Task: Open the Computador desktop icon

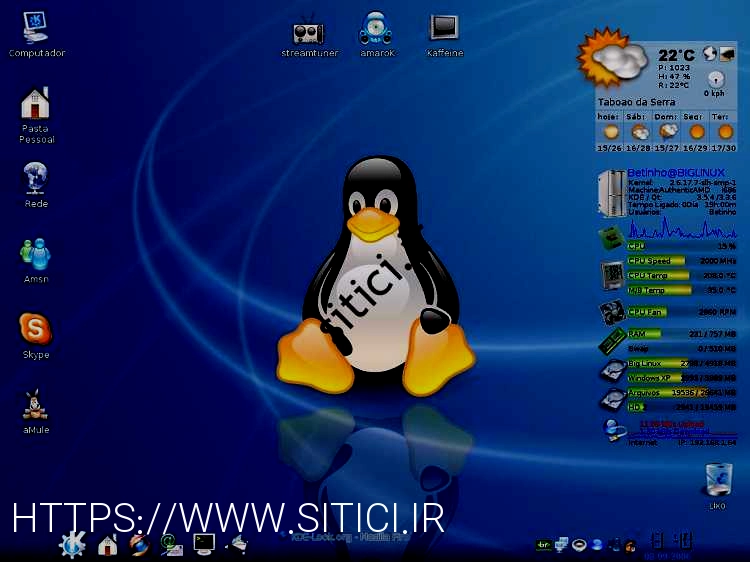Action: click(x=36, y=34)
